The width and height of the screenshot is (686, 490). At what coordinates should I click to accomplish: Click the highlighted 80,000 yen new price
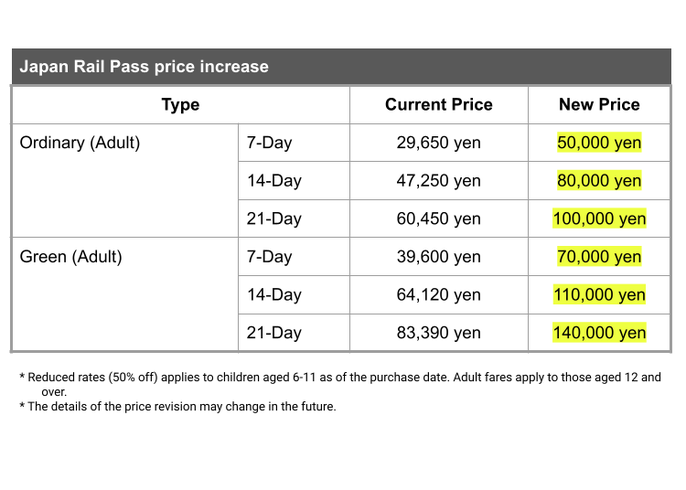[x=599, y=181]
